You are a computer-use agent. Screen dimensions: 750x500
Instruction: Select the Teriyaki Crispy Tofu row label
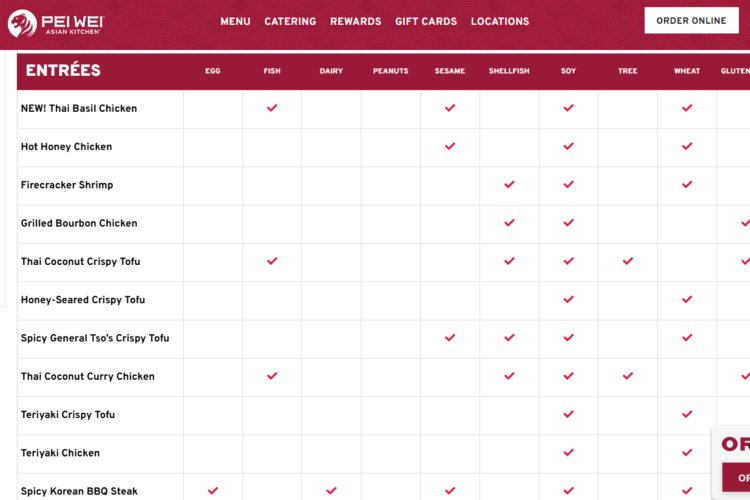tap(68, 415)
